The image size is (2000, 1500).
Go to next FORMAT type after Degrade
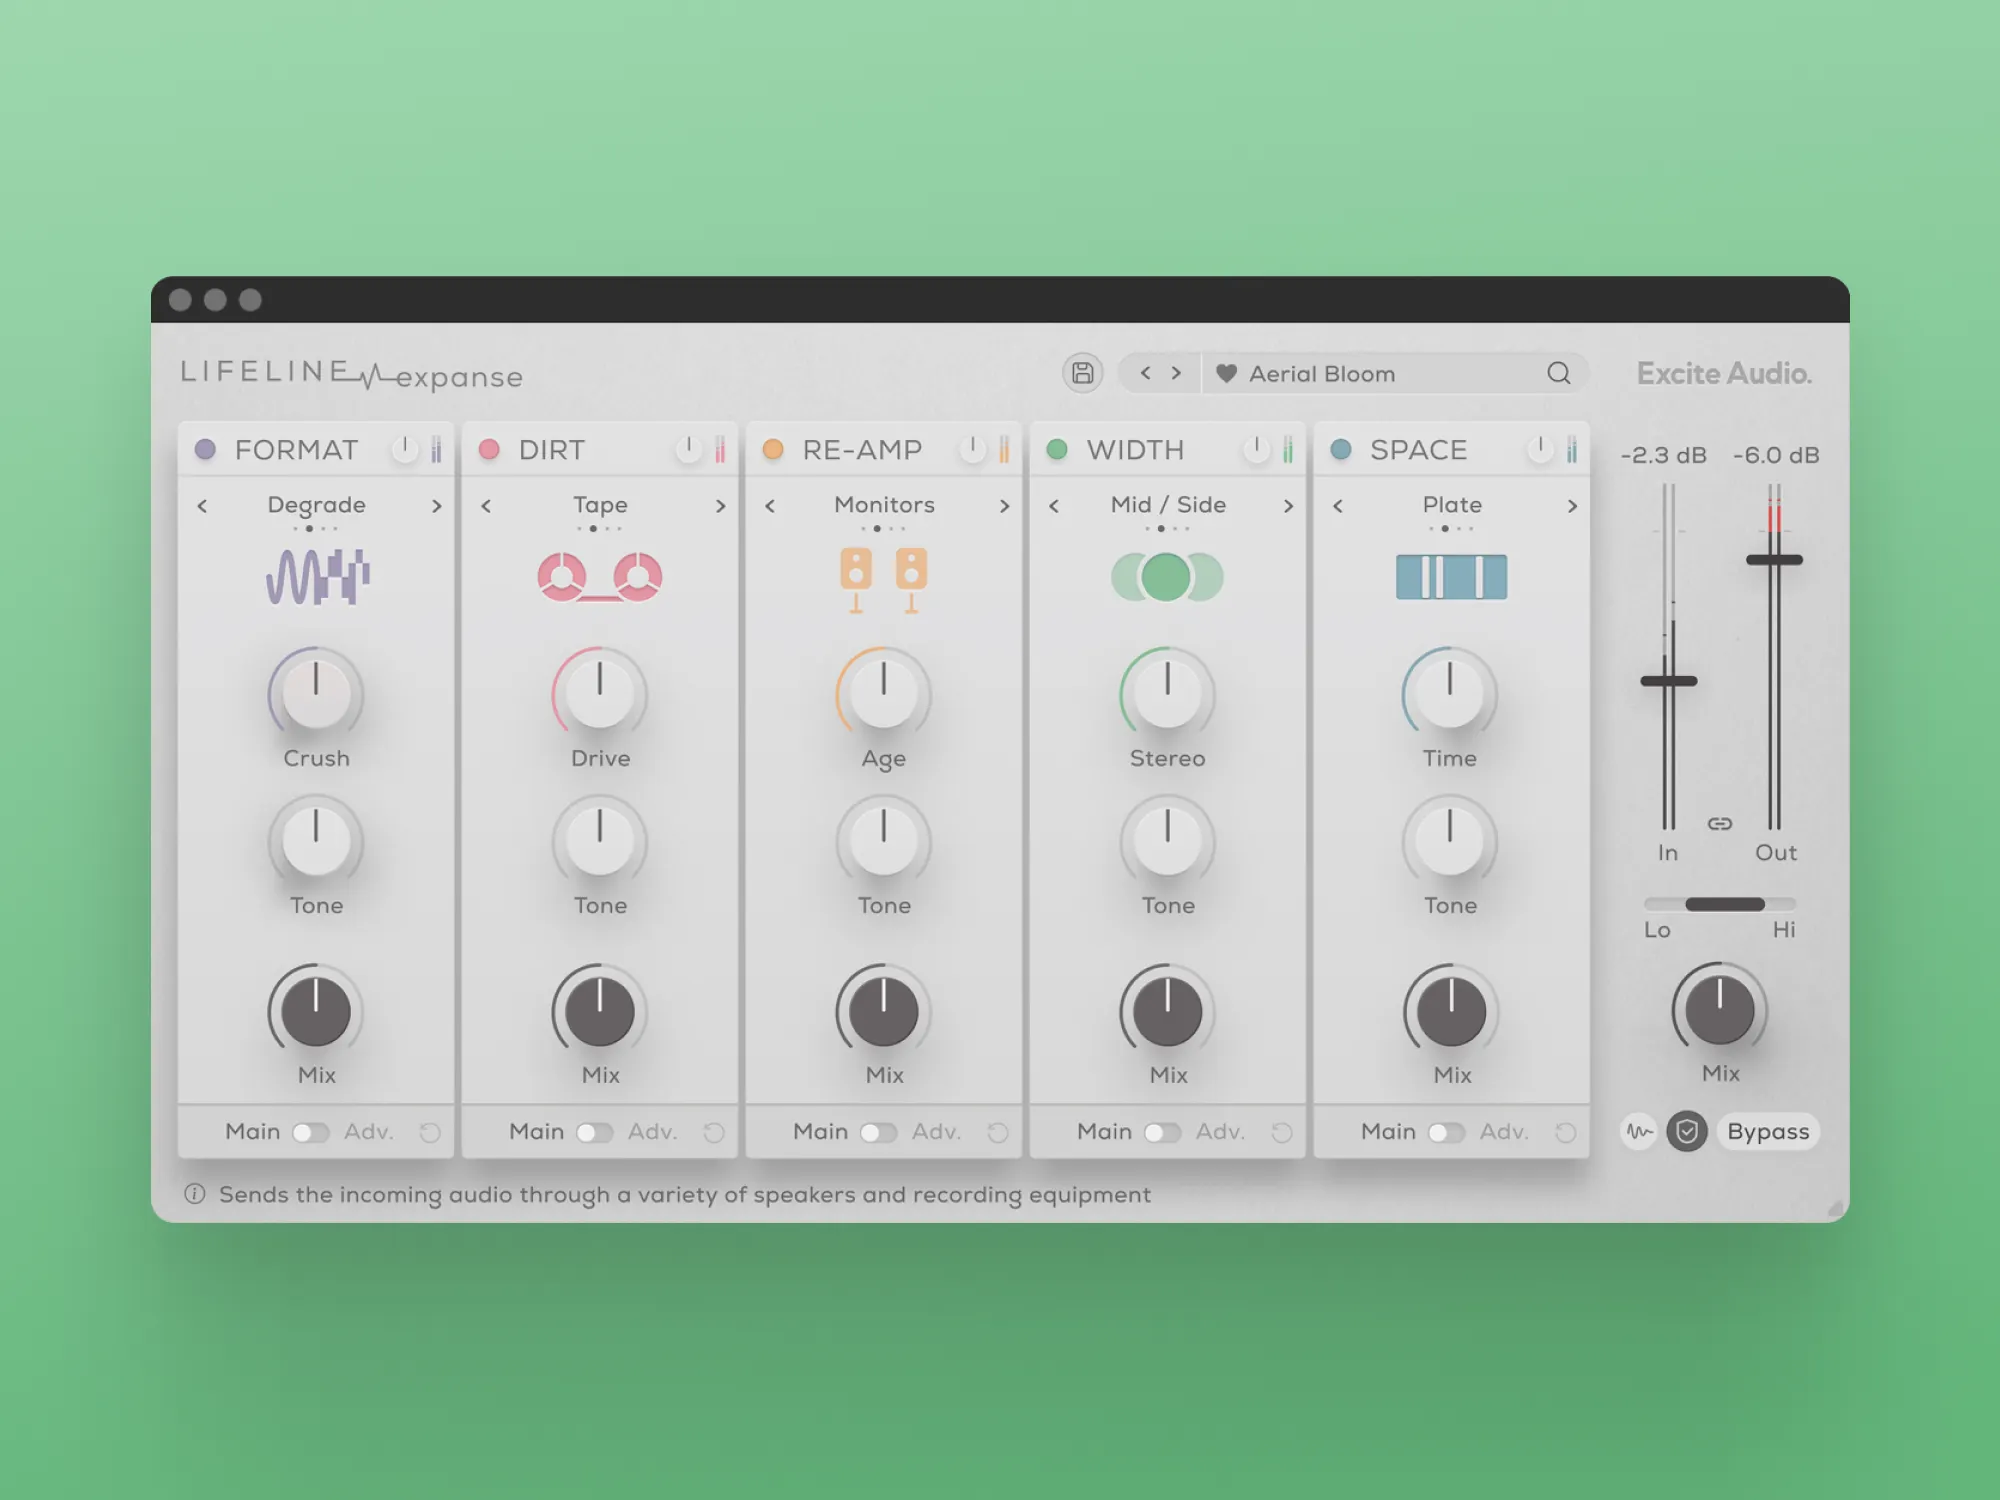pos(436,506)
